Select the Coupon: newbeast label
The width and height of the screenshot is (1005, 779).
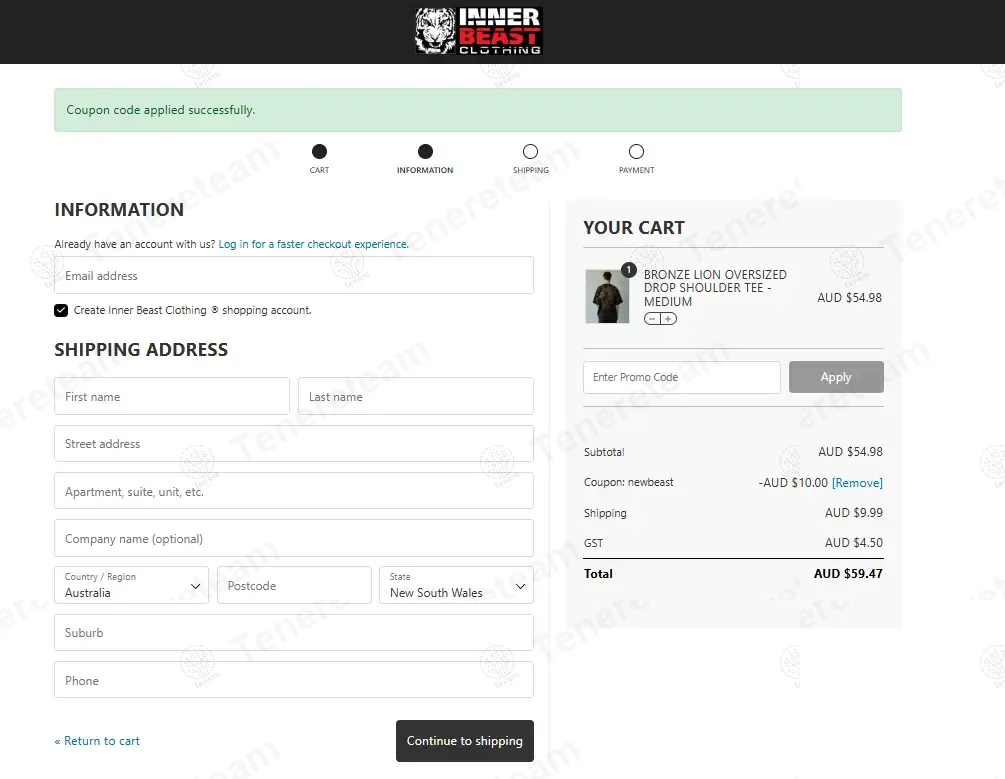tap(629, 482)
